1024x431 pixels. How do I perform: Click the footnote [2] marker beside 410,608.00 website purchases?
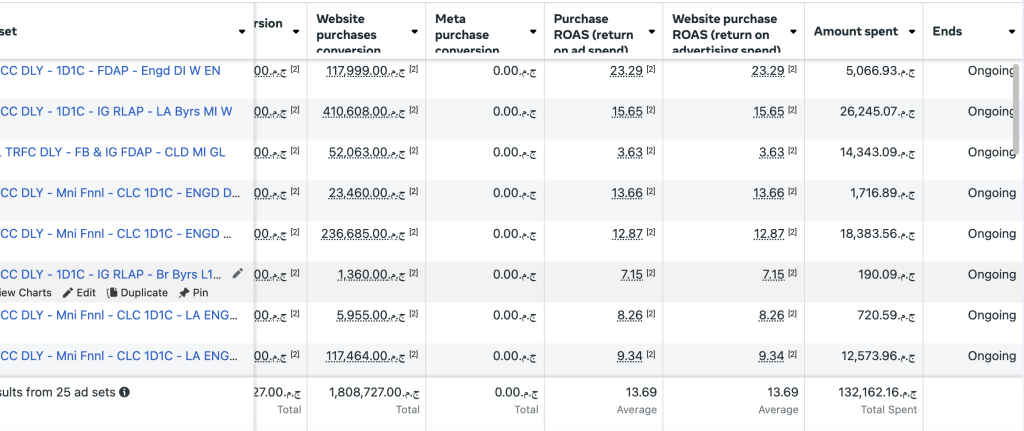(x=413, y=110)
